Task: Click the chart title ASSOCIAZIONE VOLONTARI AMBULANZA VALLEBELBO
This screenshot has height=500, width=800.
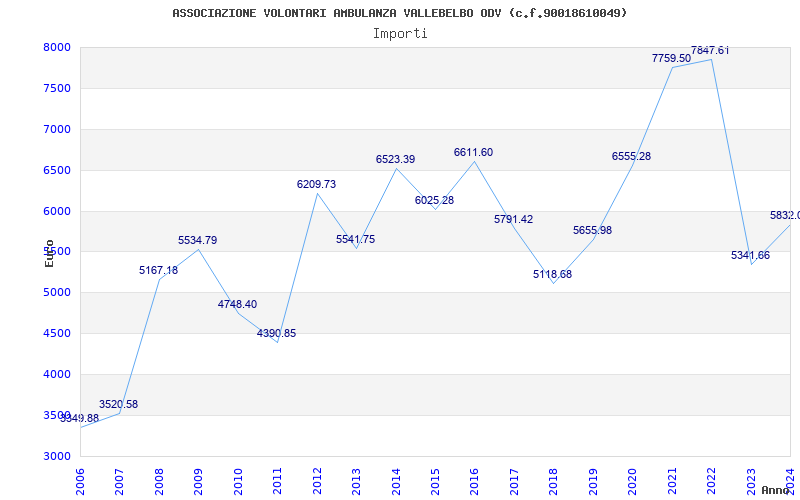Action: click(x=399, y=13)
